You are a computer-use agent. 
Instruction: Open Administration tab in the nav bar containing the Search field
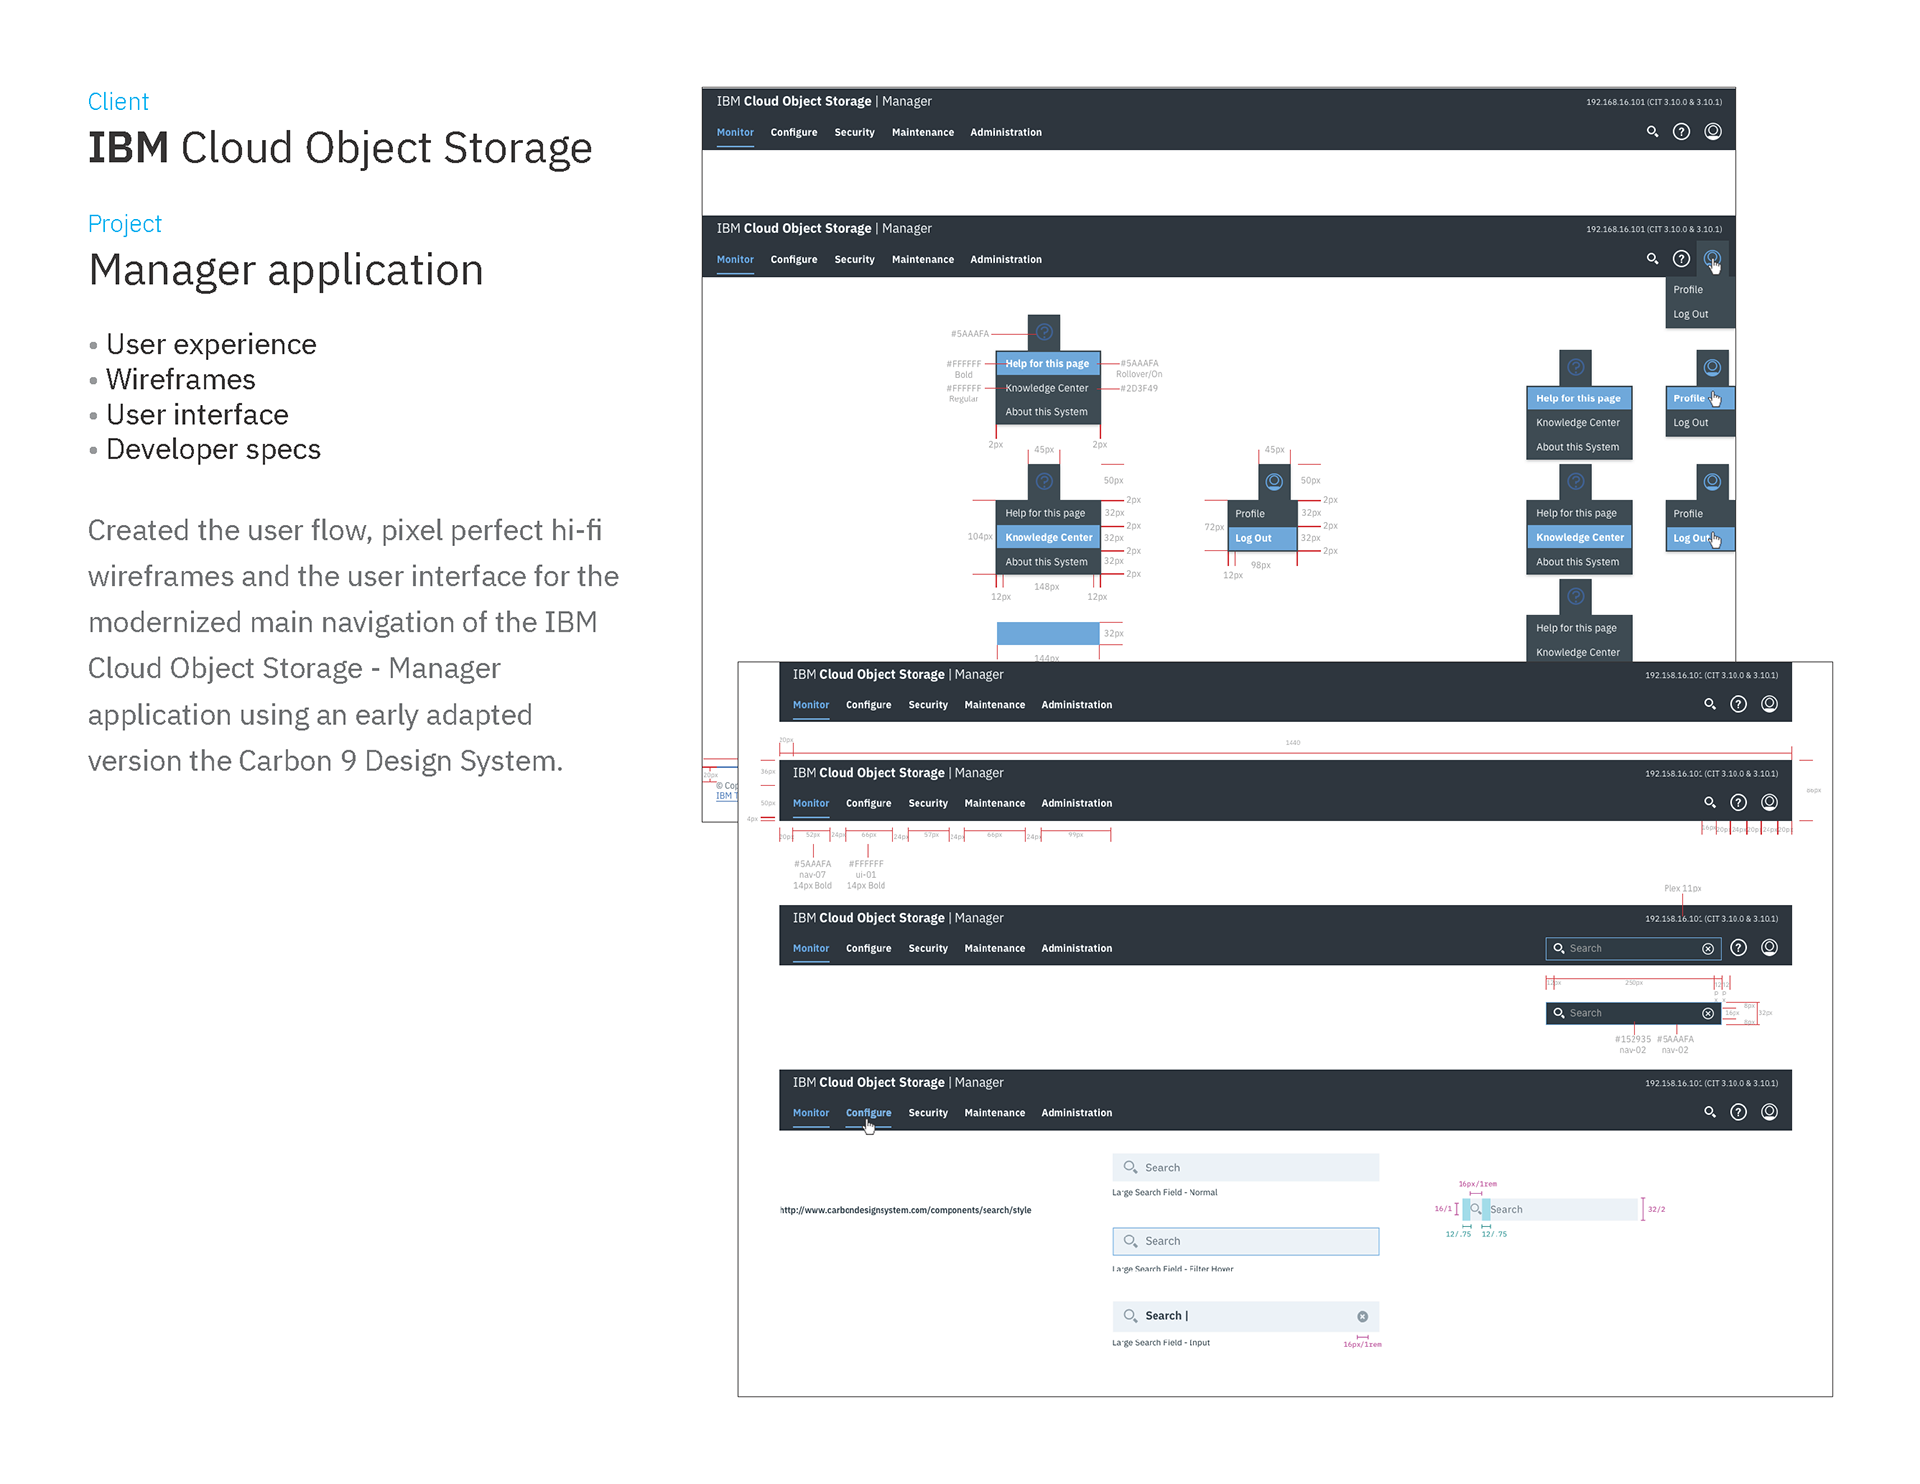(x=1076, y=948)
